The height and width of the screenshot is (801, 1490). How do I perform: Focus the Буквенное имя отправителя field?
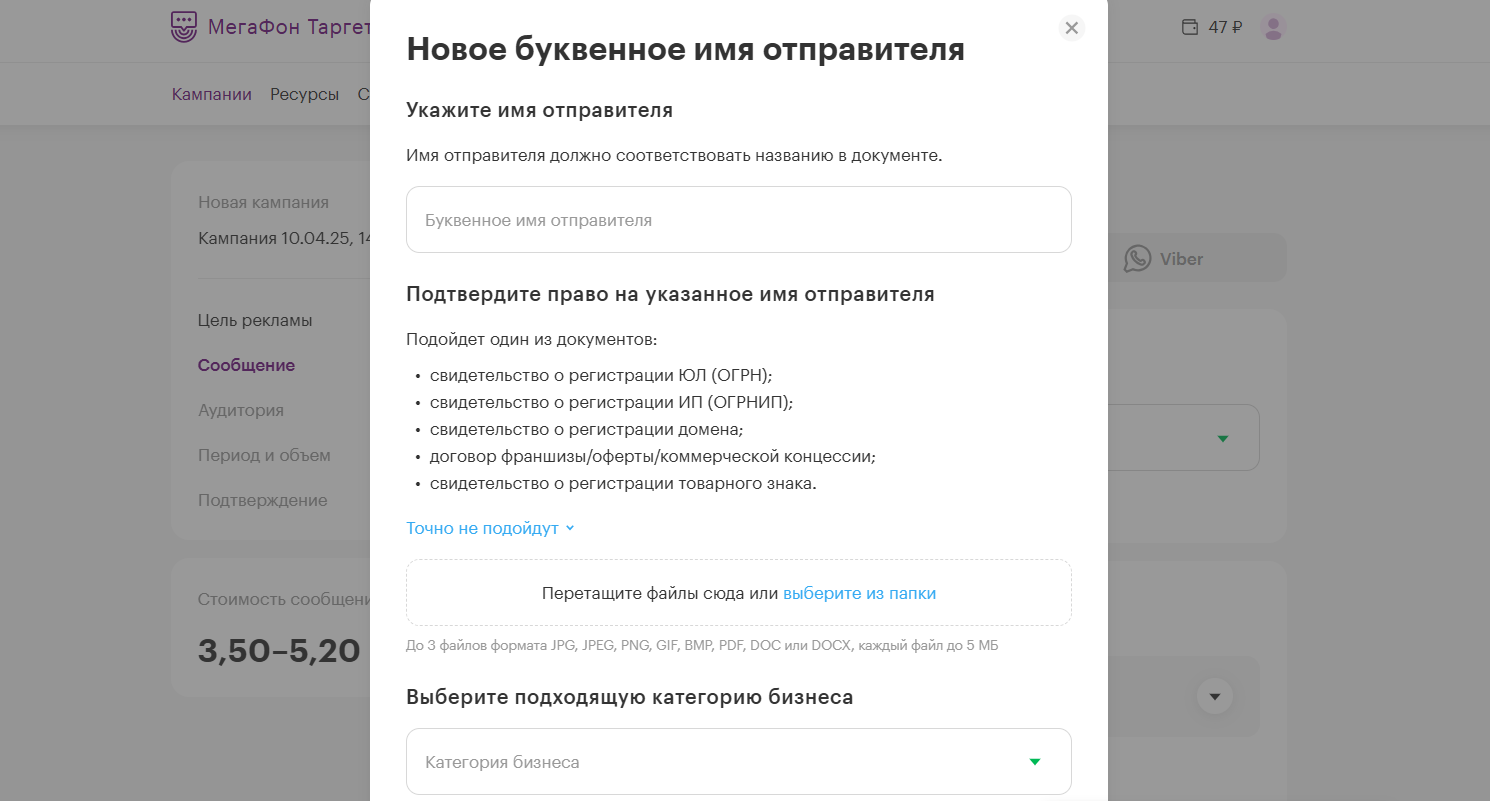tap(738, 220)
